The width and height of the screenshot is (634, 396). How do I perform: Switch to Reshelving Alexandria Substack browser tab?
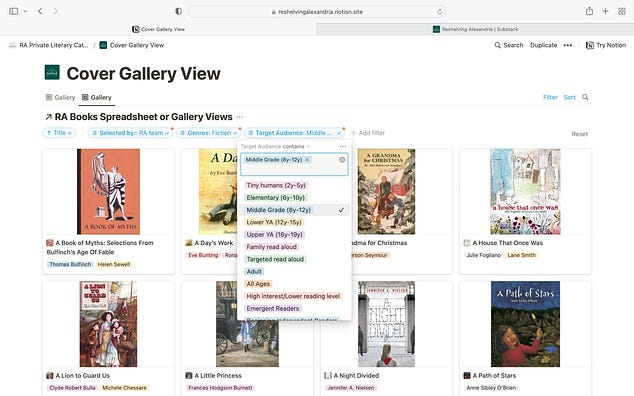[476, 29]
